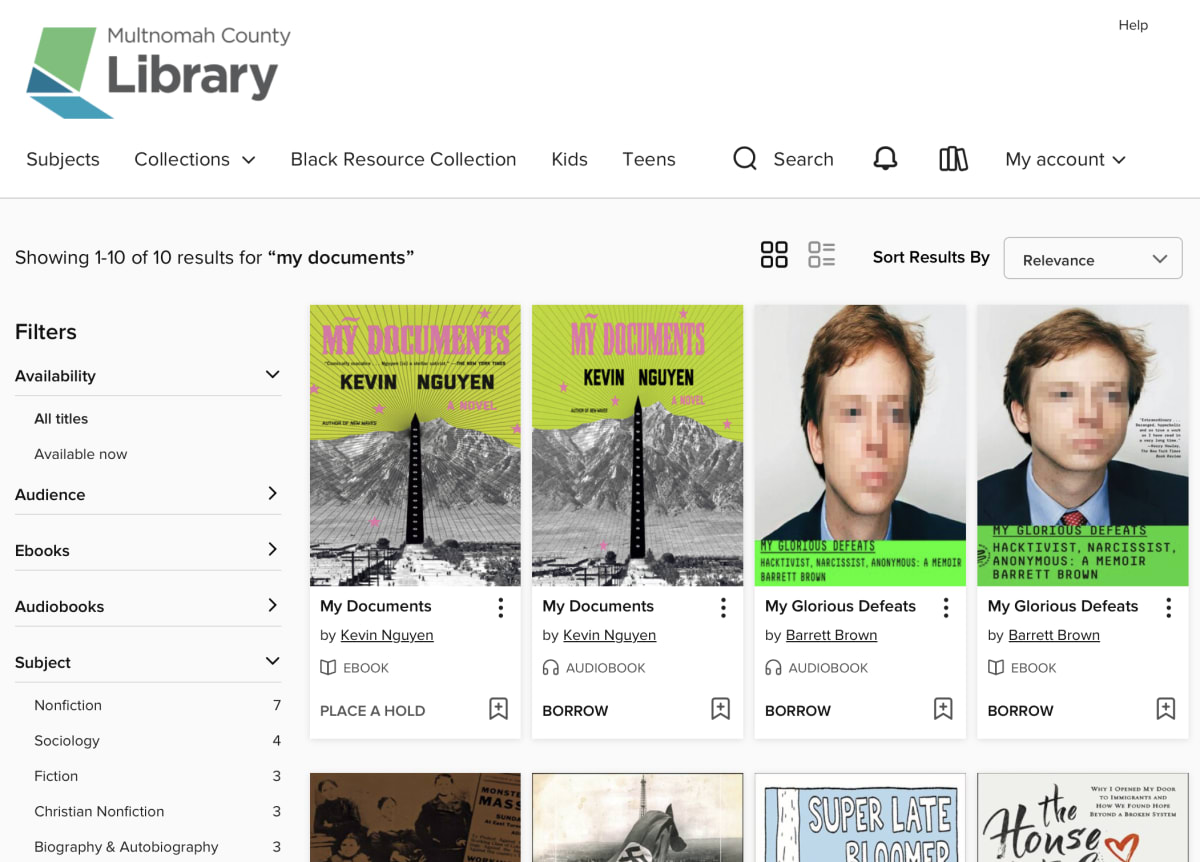Bookmark the My Glorious Defeats audiobook
Image resolution: width=1200 pixels, height=862 pixels.
point(943,709)
